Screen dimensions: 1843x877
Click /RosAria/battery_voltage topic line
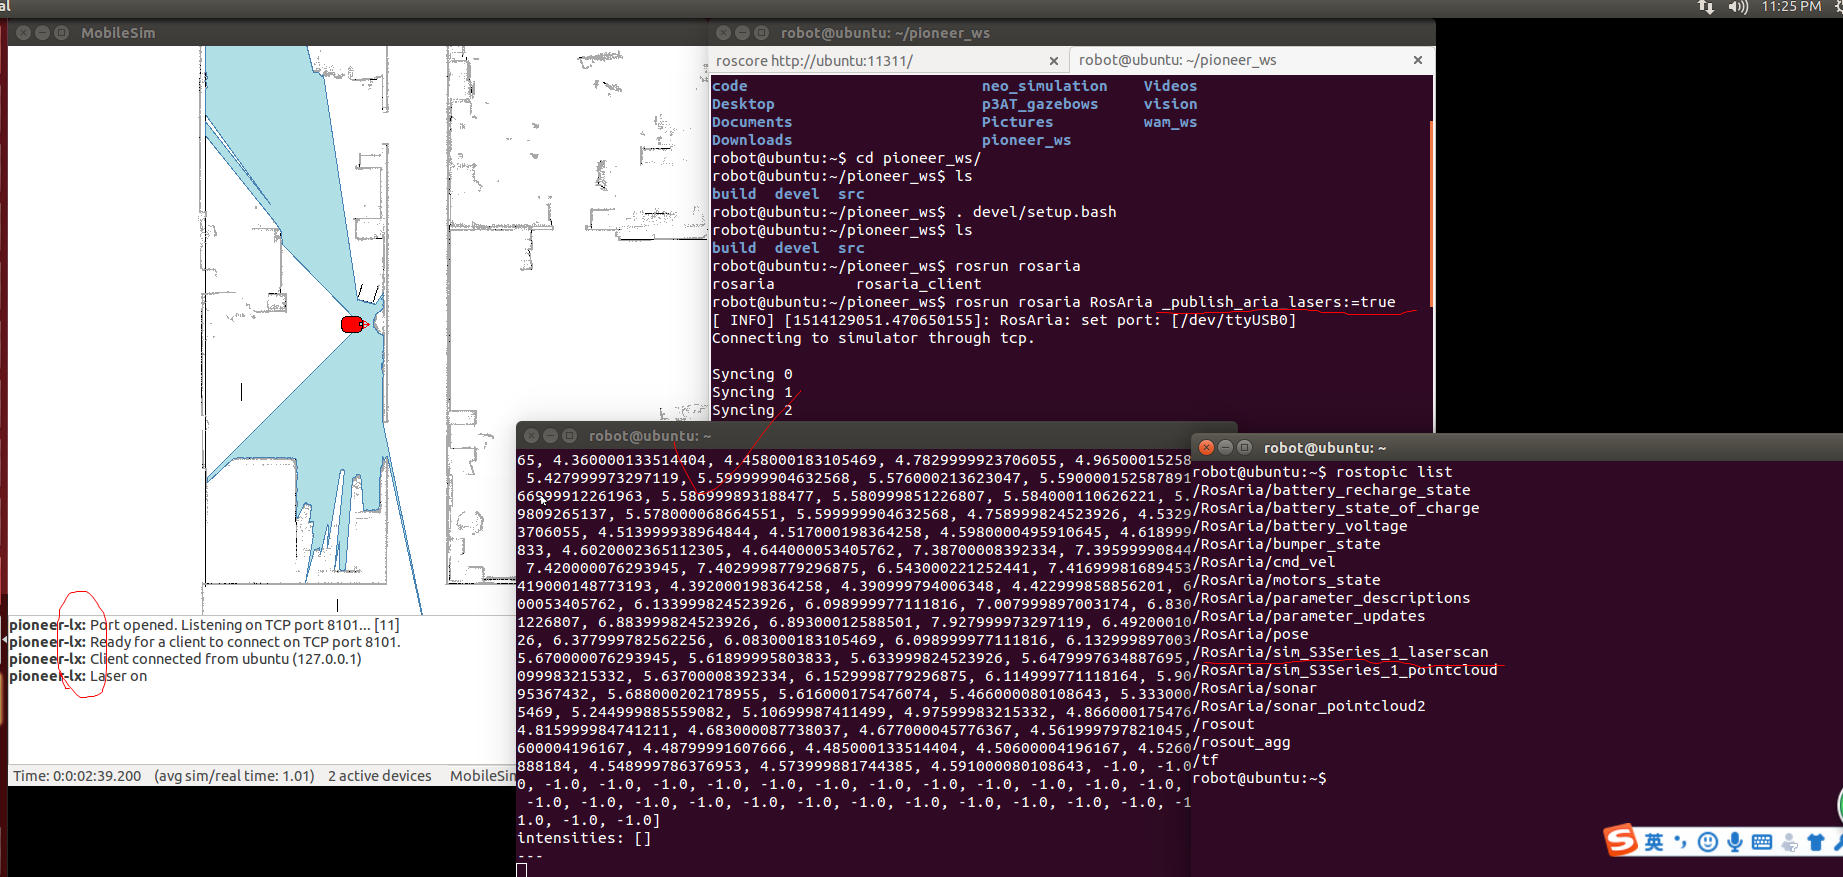tap(1300, 526)
